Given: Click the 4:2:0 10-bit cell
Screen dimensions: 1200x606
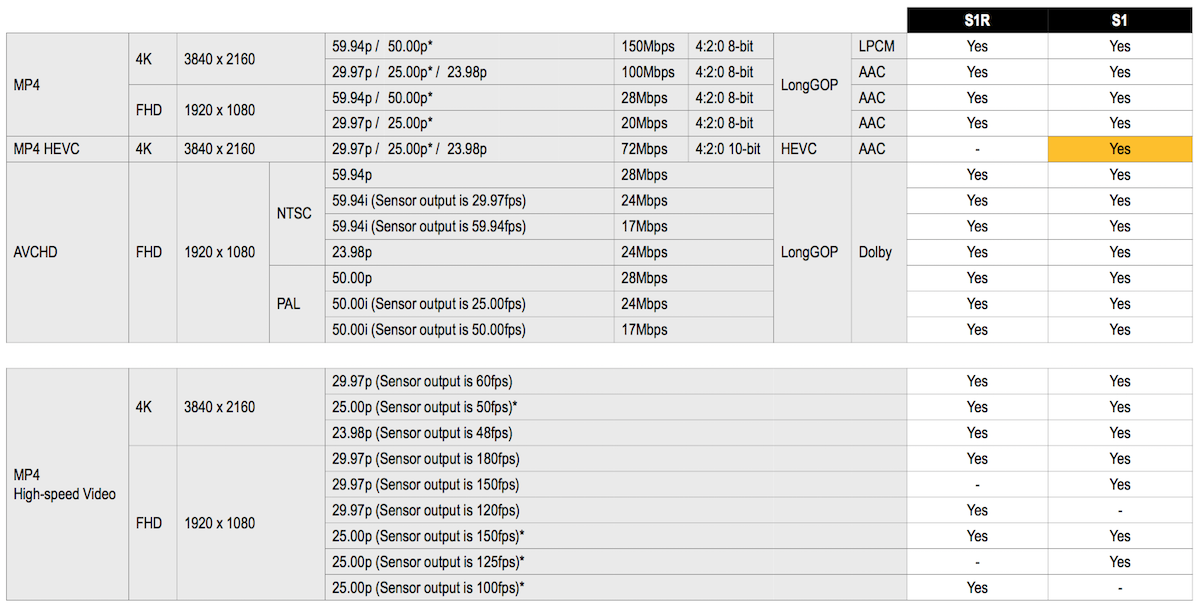Looking at the screenshot, I should 731,149.
